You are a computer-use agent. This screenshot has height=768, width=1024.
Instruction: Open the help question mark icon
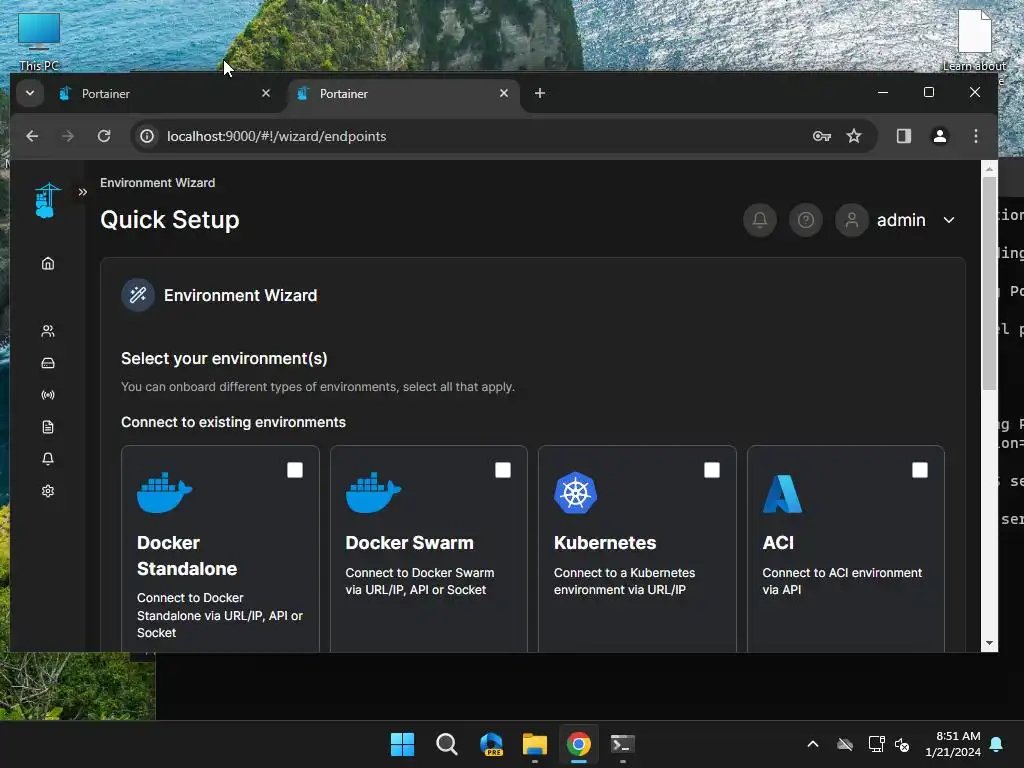point(806,220)
